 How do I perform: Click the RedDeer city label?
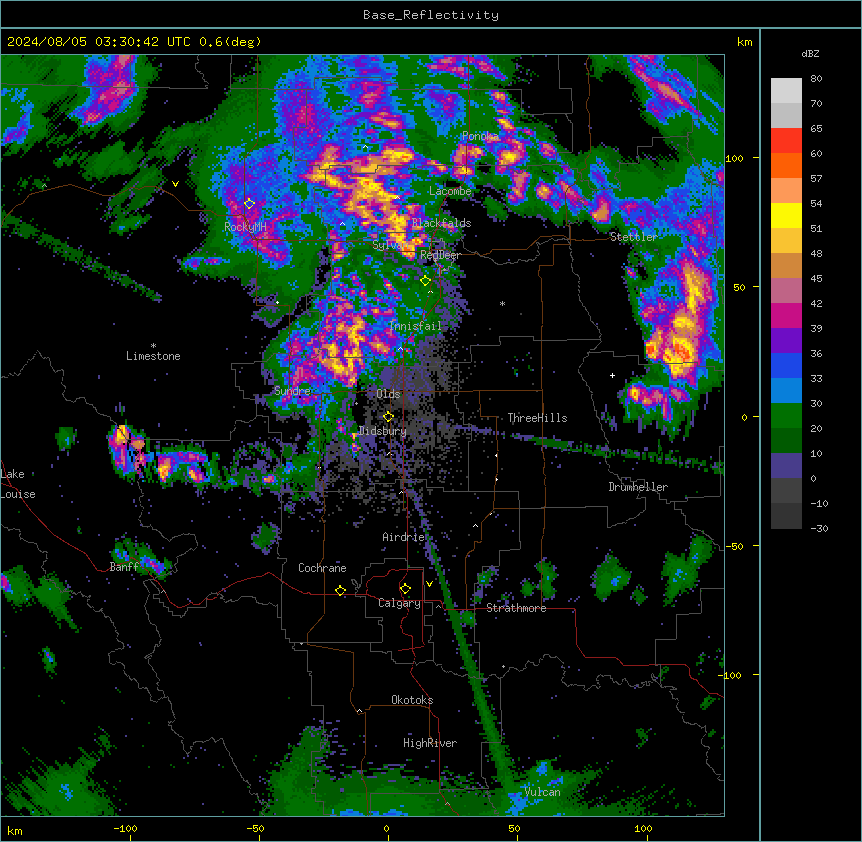440,255
